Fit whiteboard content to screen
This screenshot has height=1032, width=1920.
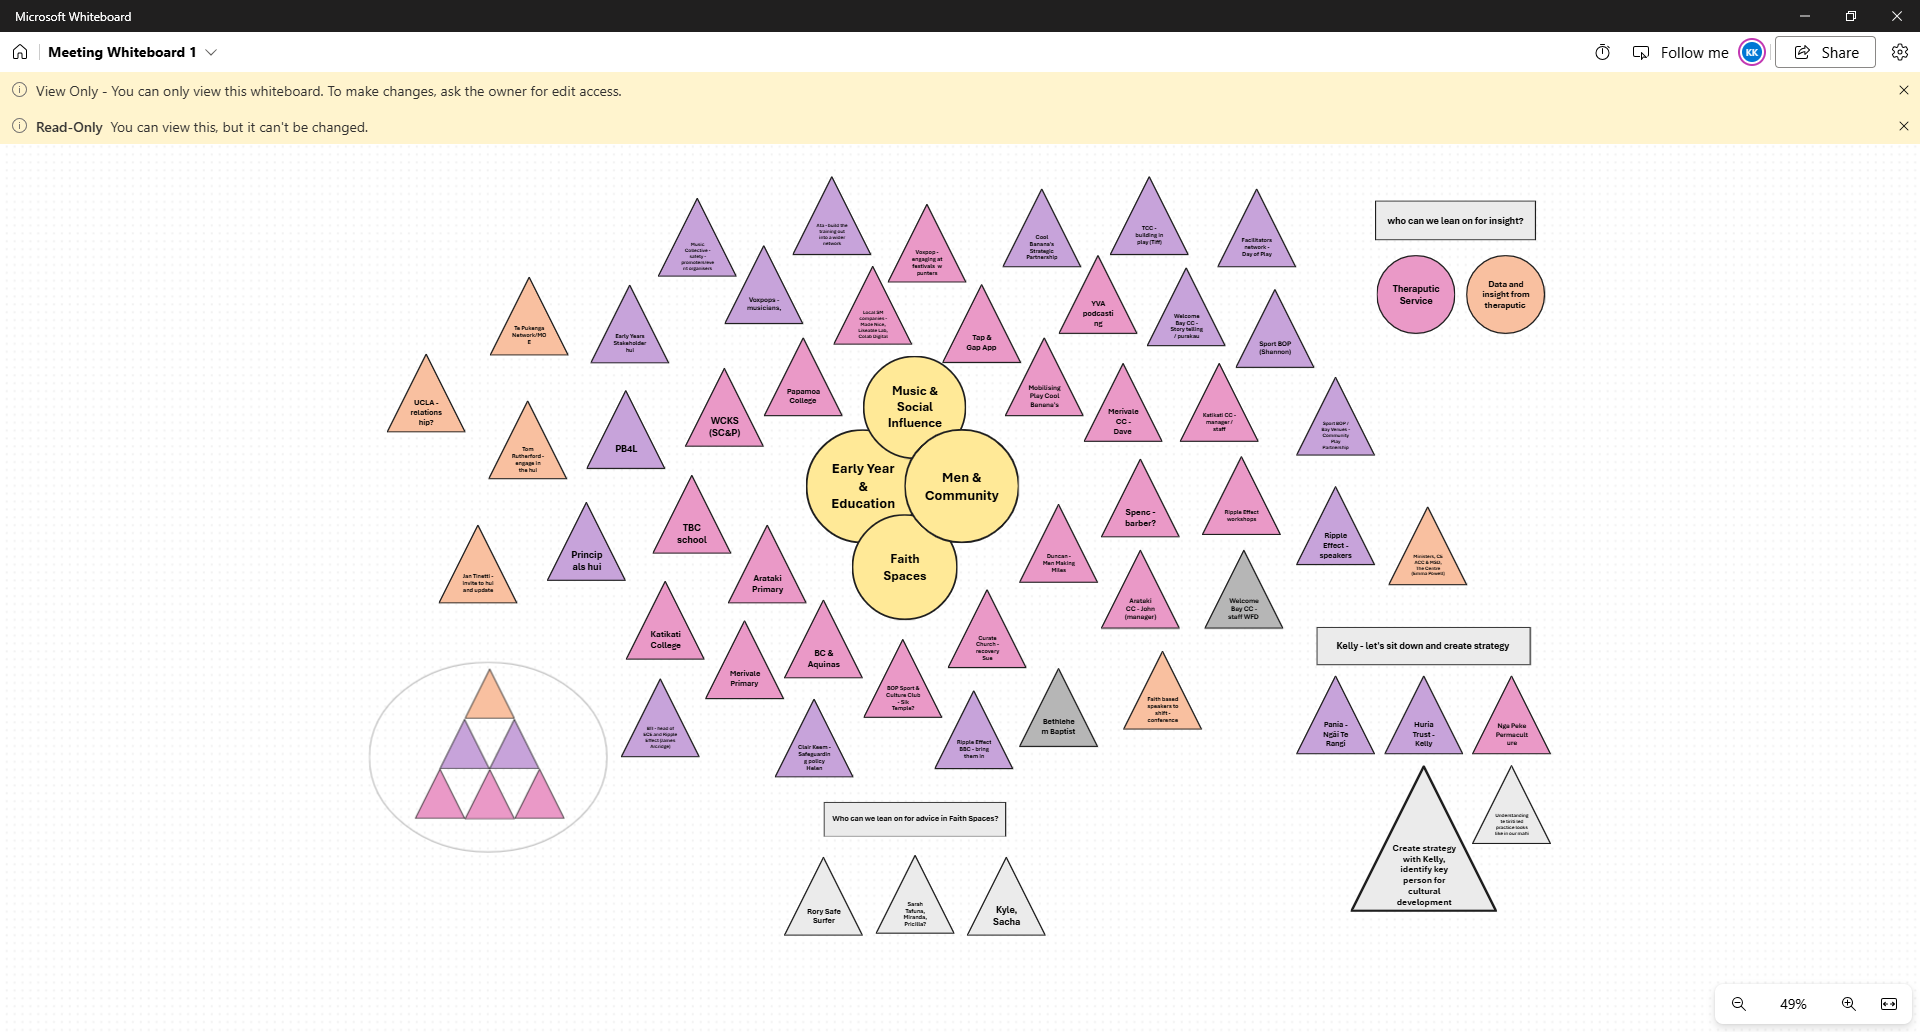(x=1889, y=1004)
